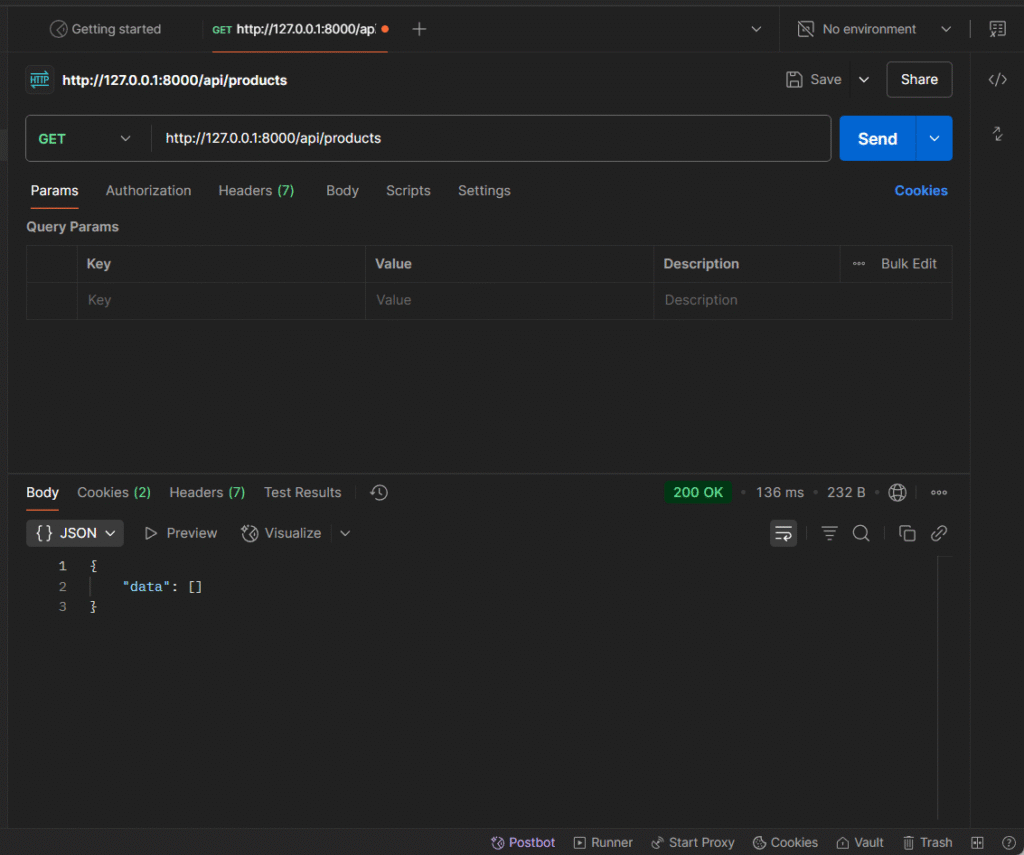This screenshot has width=1024, height=855.
Task: Open the response Headers (7) tab
Action: tap(207, 492)
